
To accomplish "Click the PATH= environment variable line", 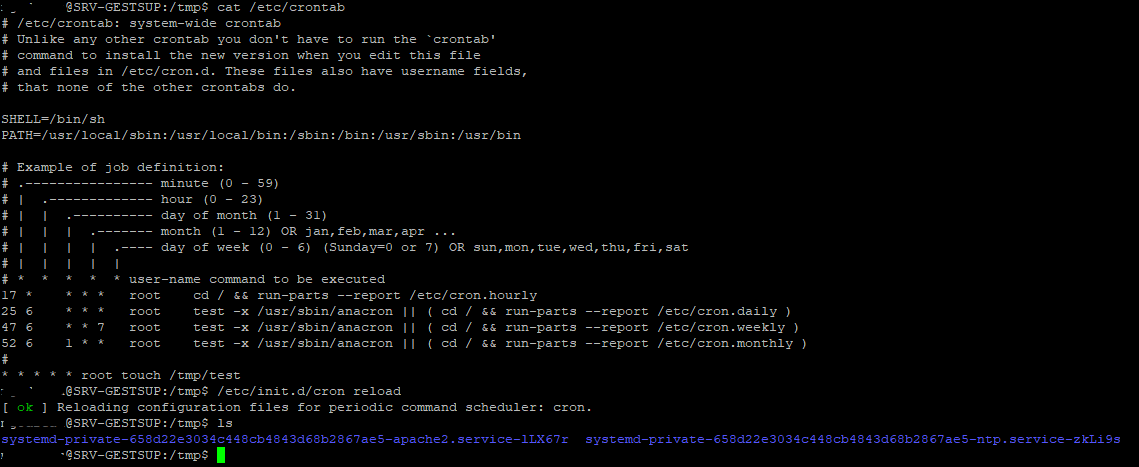I will pyautogui.click(x=261, y=135).
